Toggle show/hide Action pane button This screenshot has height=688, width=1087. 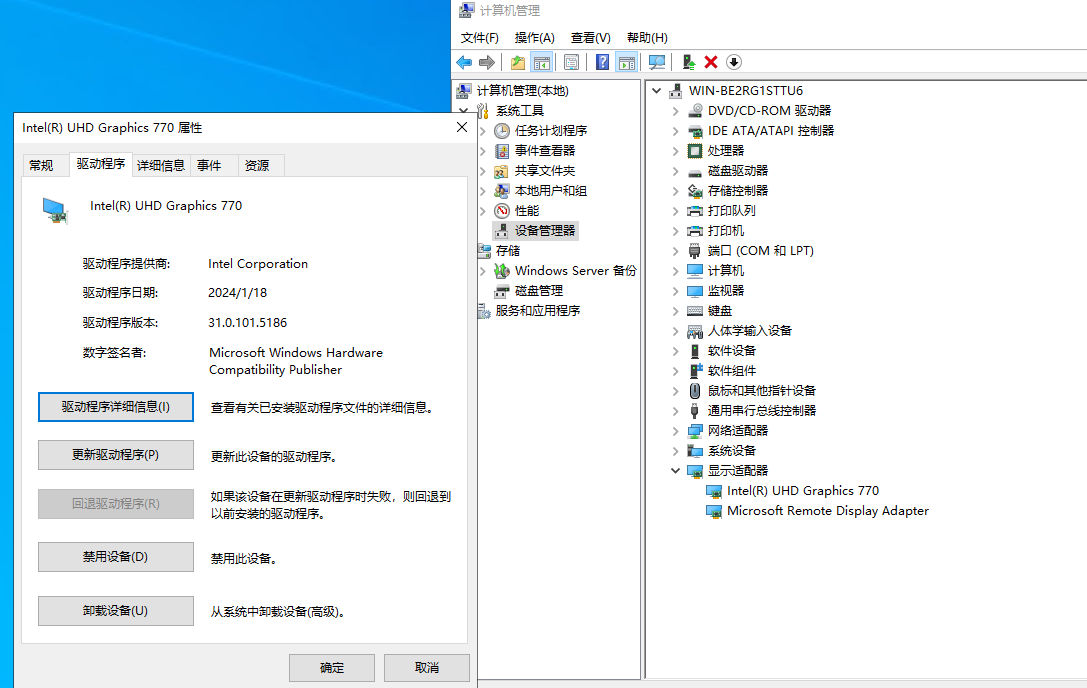click(626, 62)
